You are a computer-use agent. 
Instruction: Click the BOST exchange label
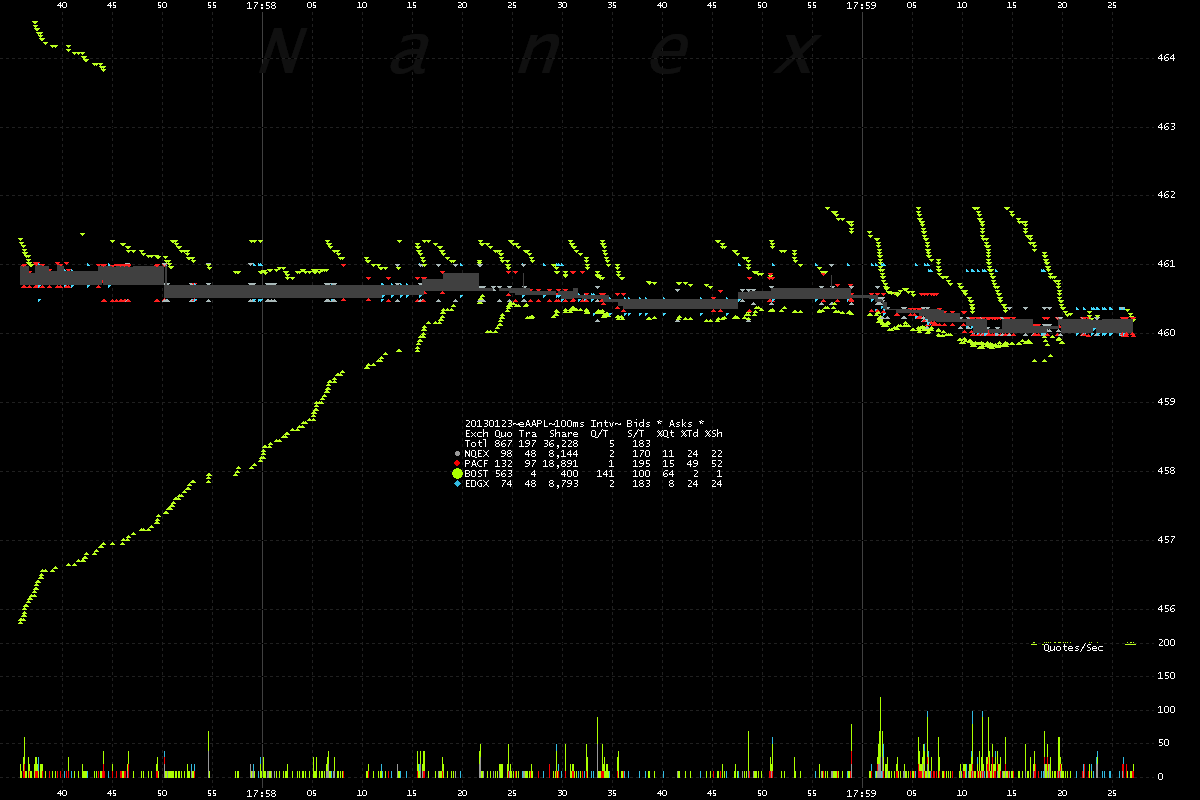[476, 473]
